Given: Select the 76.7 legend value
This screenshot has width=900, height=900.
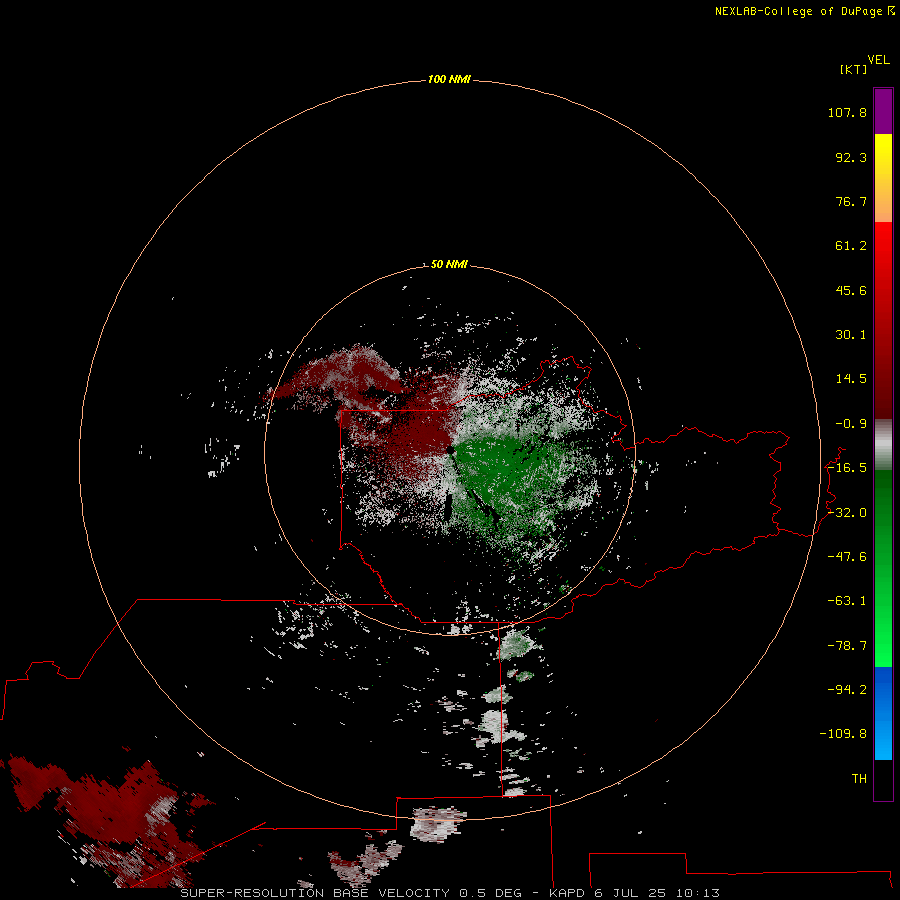Looking at the screenshot, I should coord(851,201).
